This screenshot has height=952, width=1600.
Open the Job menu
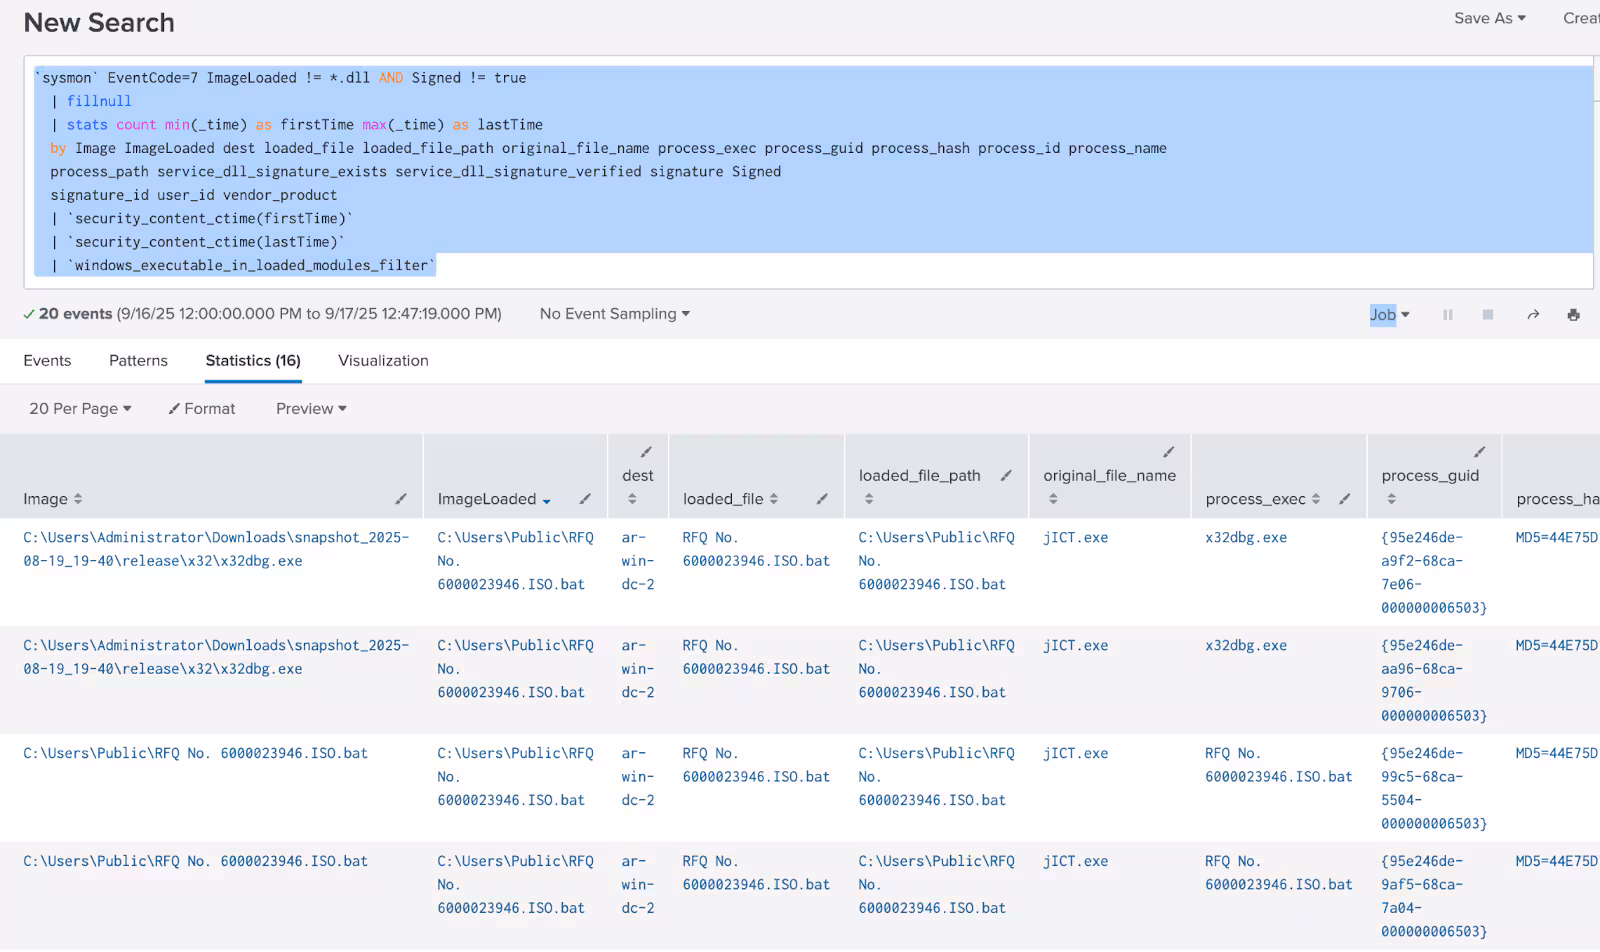click(1388, 315)
